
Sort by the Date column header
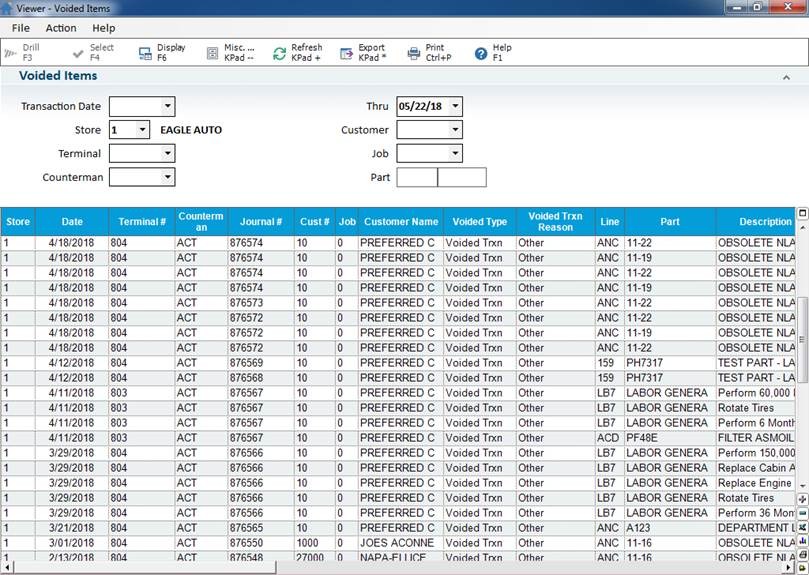point(72,221)
